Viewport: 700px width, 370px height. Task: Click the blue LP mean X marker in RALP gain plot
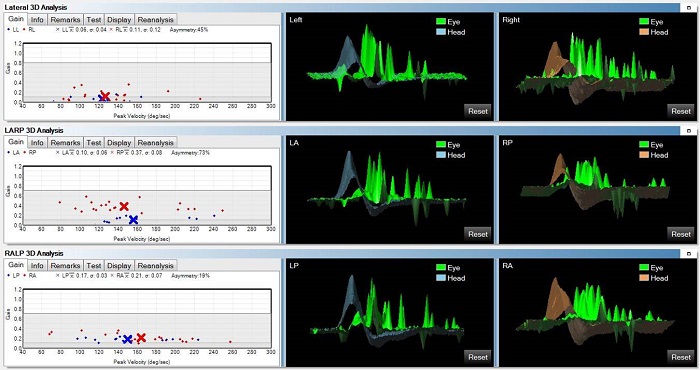pos(127,339)
